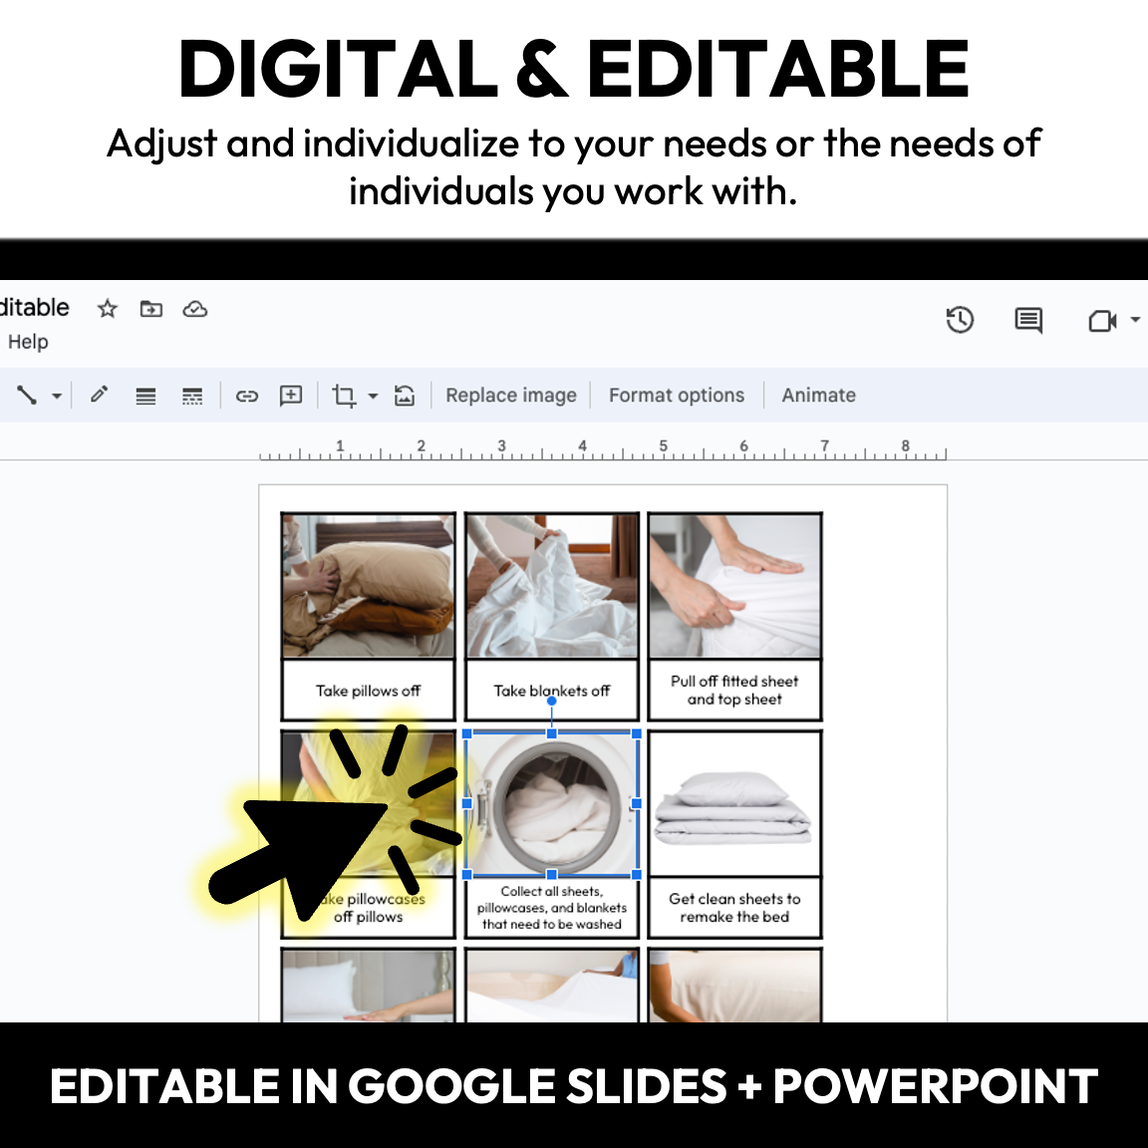Open the line tool dropdown arrow
This screenshot has width=1148, height=1148.
(57, 395)
